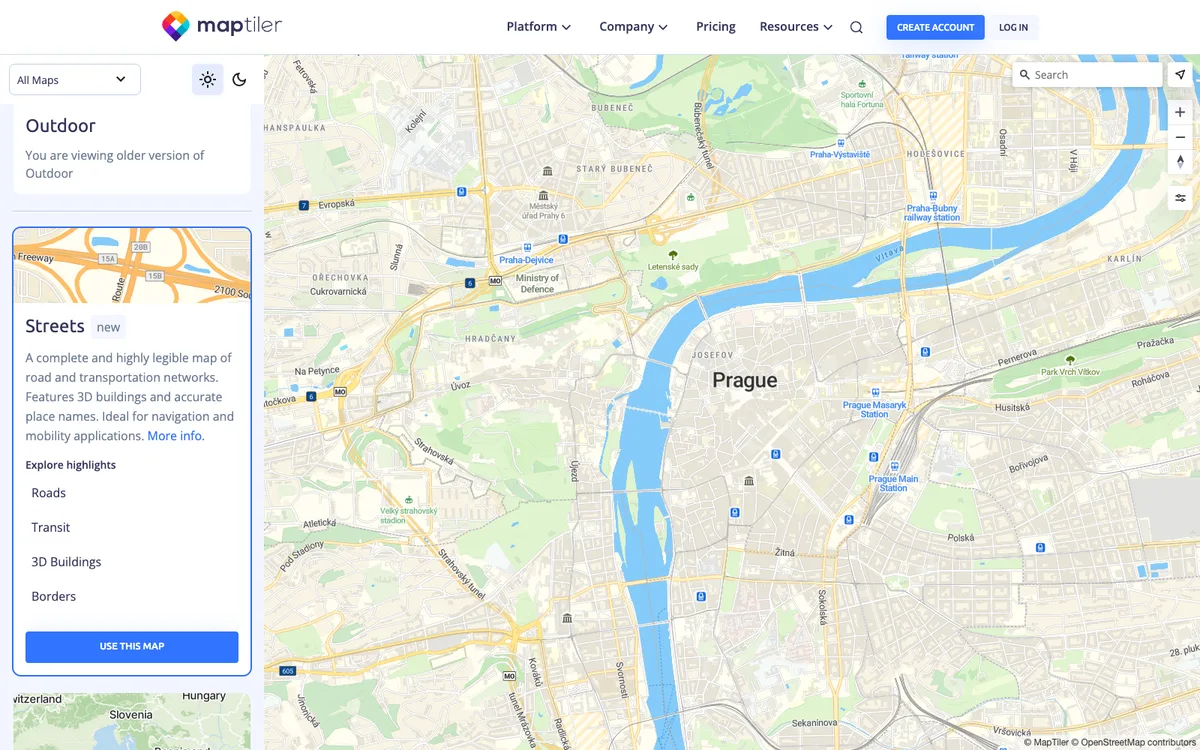Click the Park Vrch Vítkov tree icon
This screenshot has width=1200, height=750.
coord(1070,360)
